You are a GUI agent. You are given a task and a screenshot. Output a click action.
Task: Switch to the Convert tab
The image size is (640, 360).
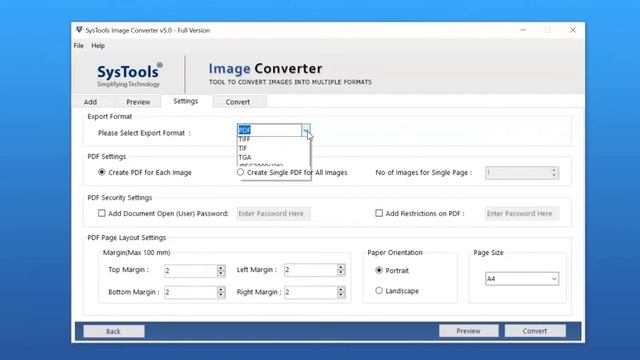(x=238, y=102)
